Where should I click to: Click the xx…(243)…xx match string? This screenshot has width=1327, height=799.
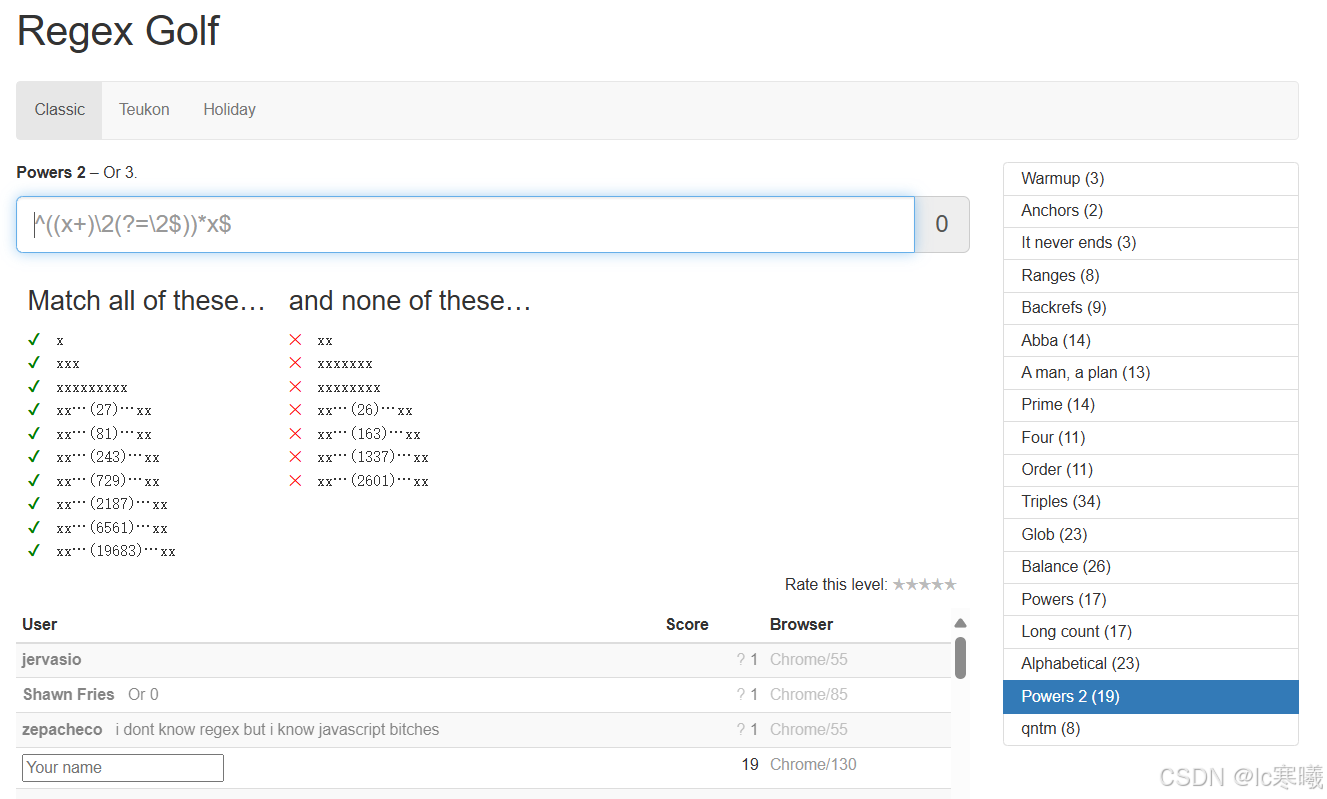point(108,458)
